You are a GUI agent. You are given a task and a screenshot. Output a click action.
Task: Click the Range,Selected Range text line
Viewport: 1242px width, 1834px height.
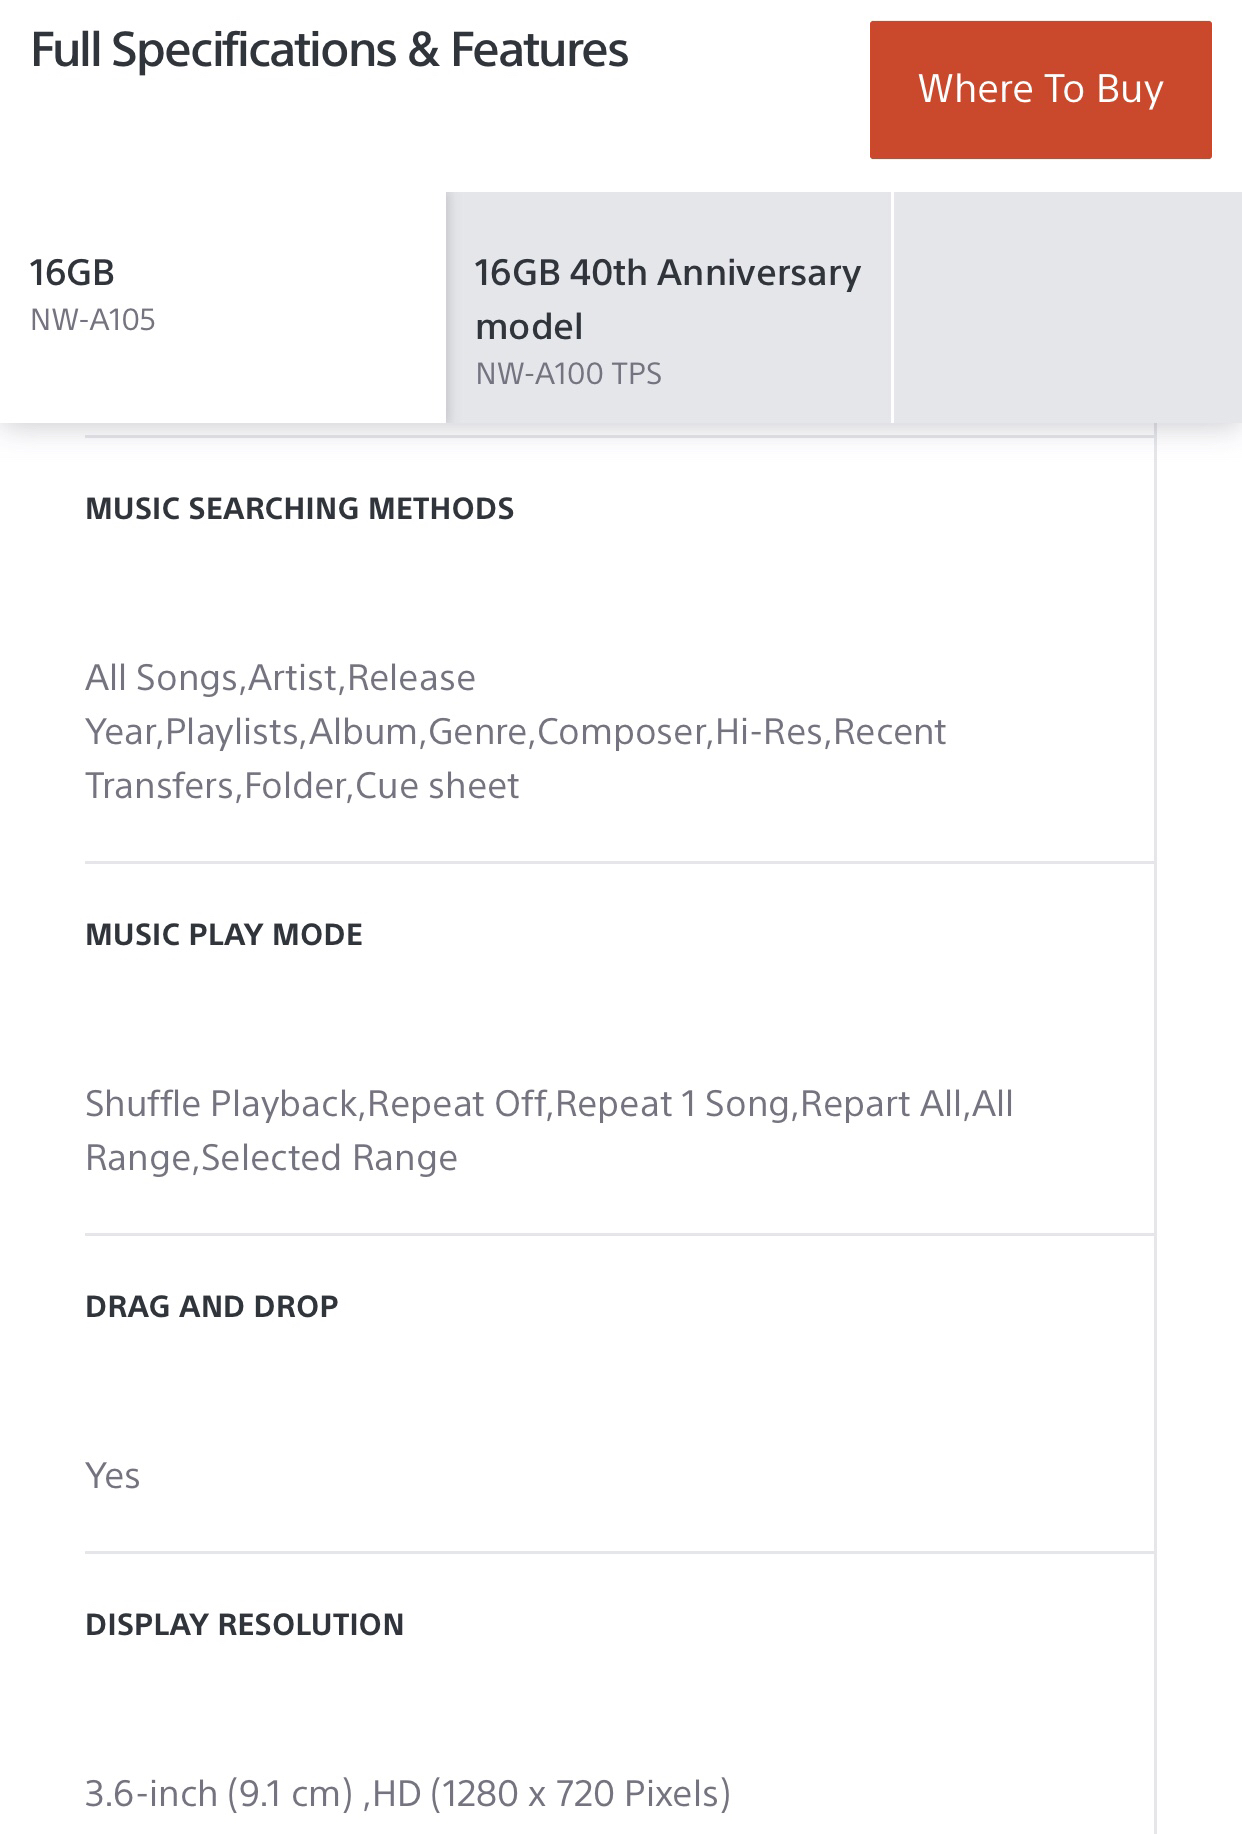271,1158
